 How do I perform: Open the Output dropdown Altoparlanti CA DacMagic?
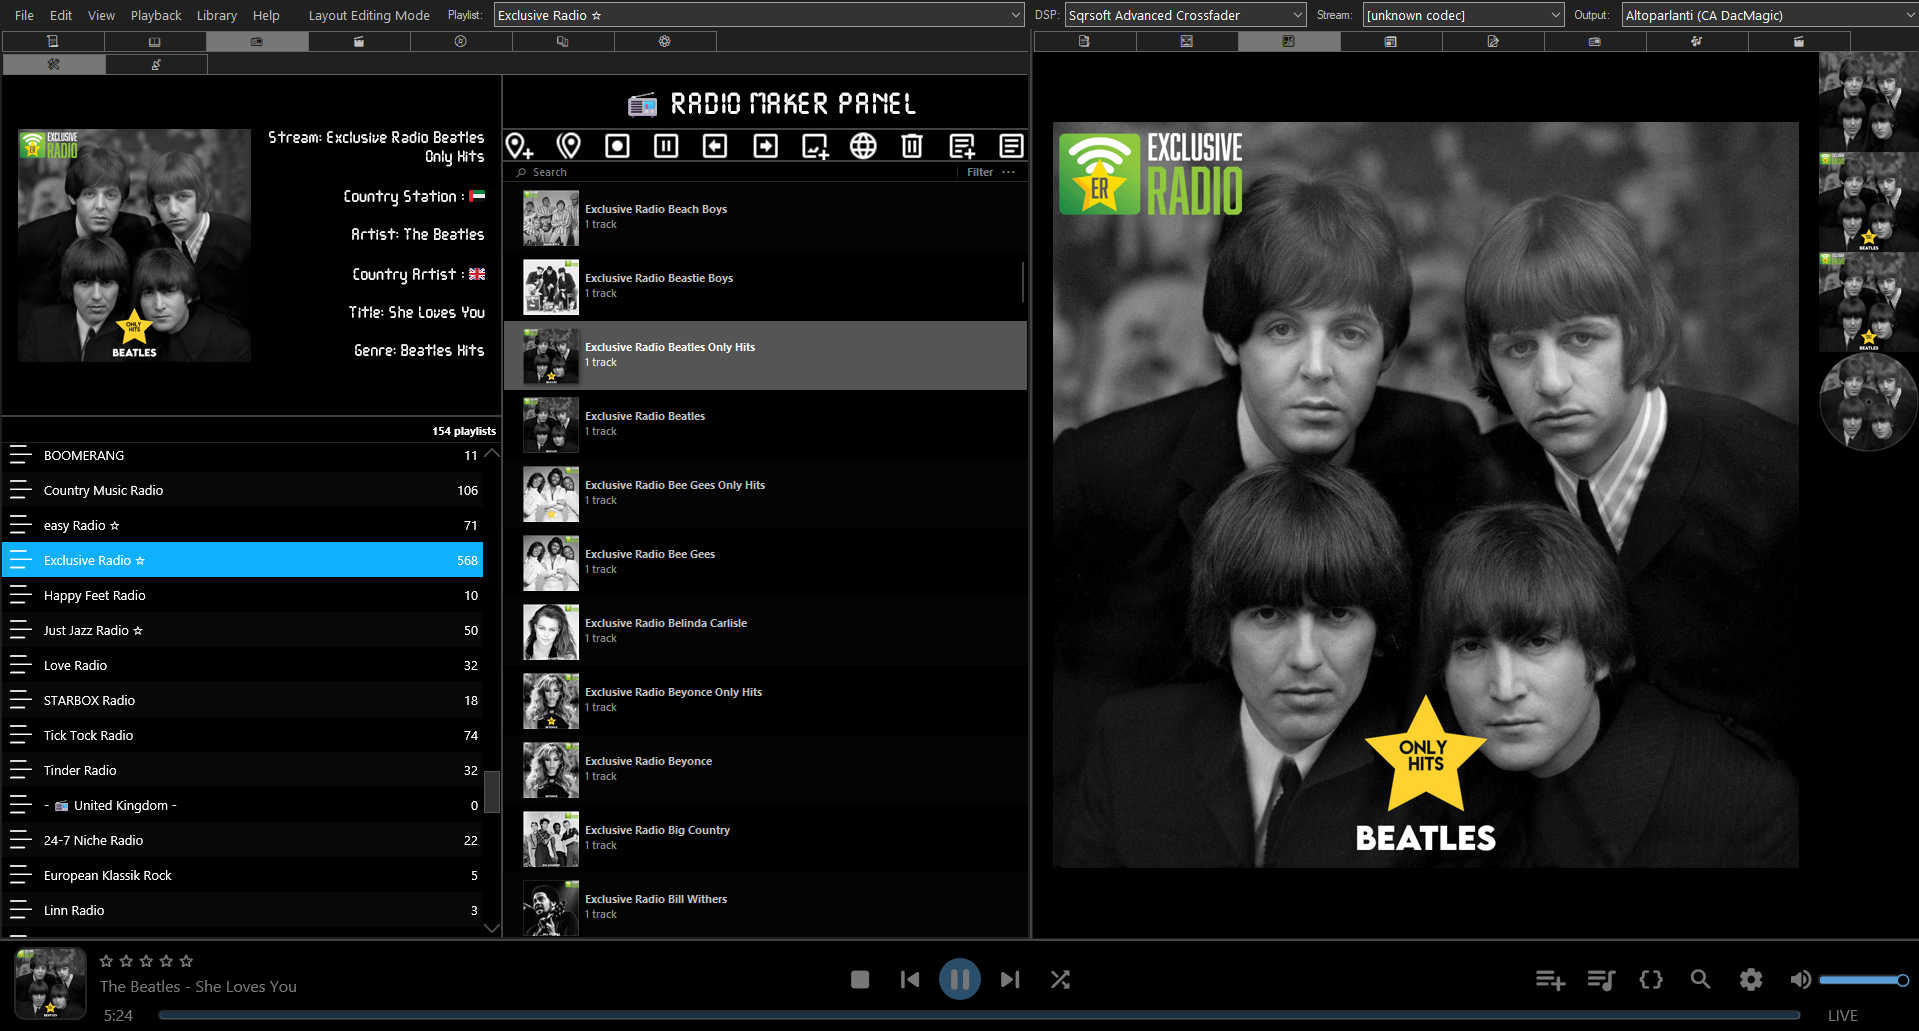(x=1769, y=15)
